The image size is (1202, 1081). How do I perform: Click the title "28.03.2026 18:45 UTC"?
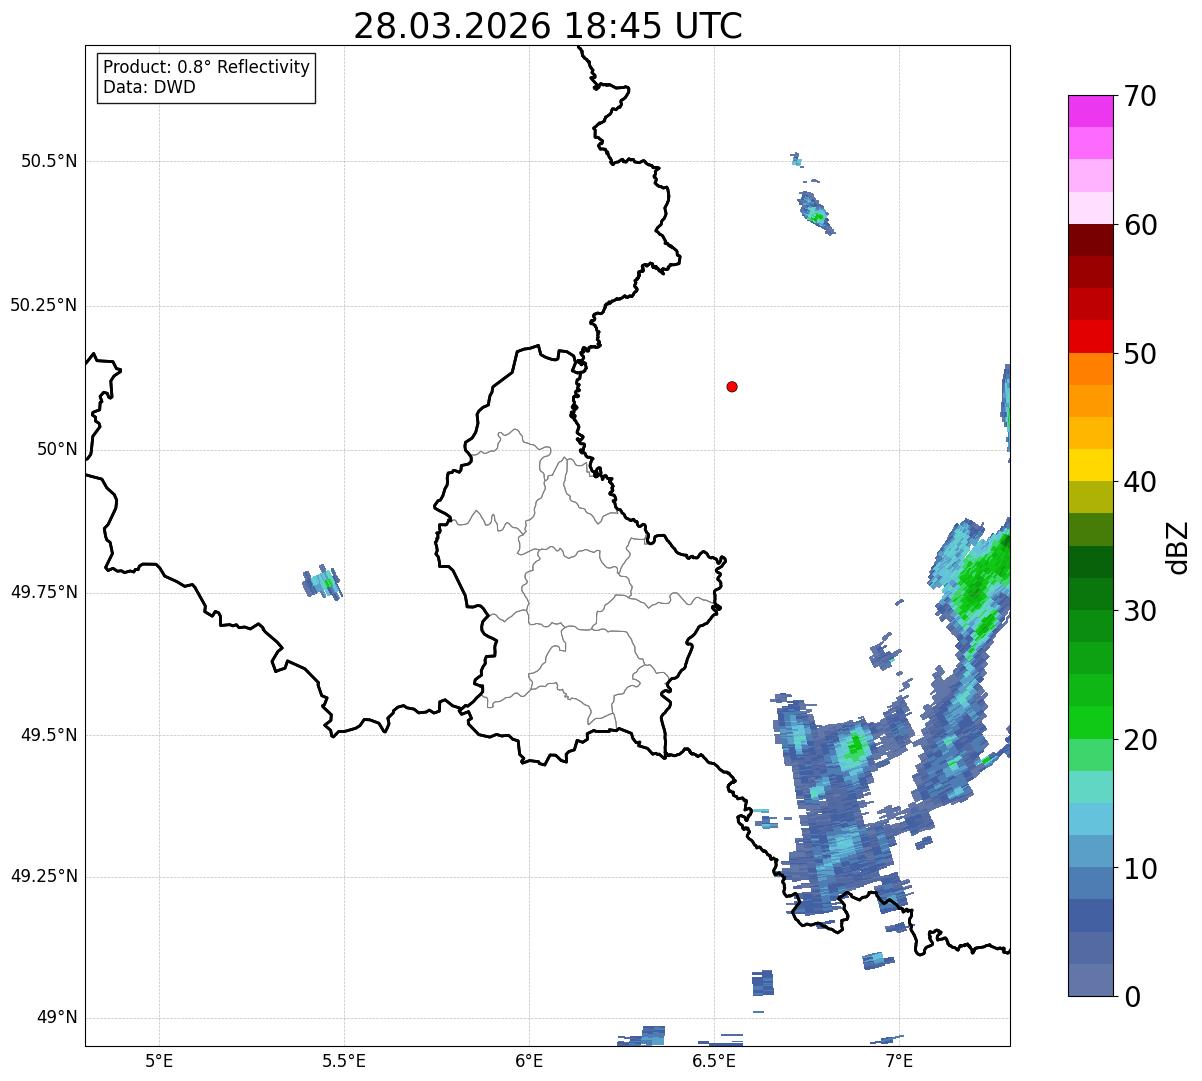(548, 26)
